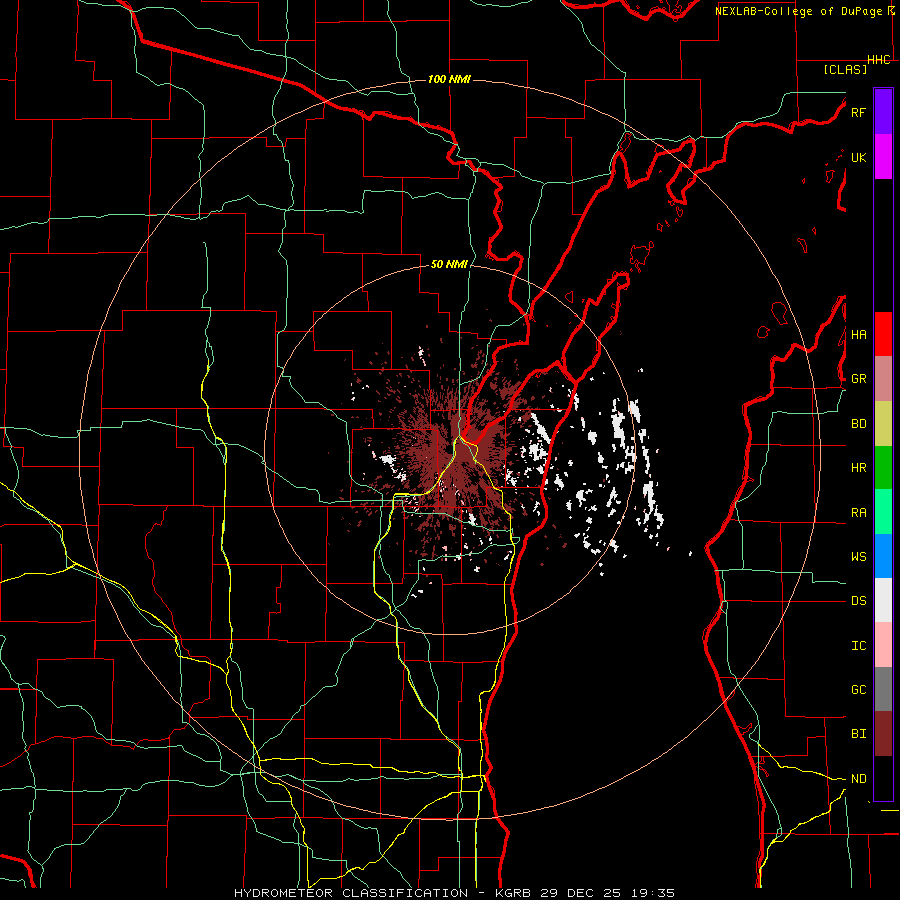This screenshot has height=900, width=900.
Task: Click the HA red legend swatch
Action: pyautogui.click(x=883, y=334)
